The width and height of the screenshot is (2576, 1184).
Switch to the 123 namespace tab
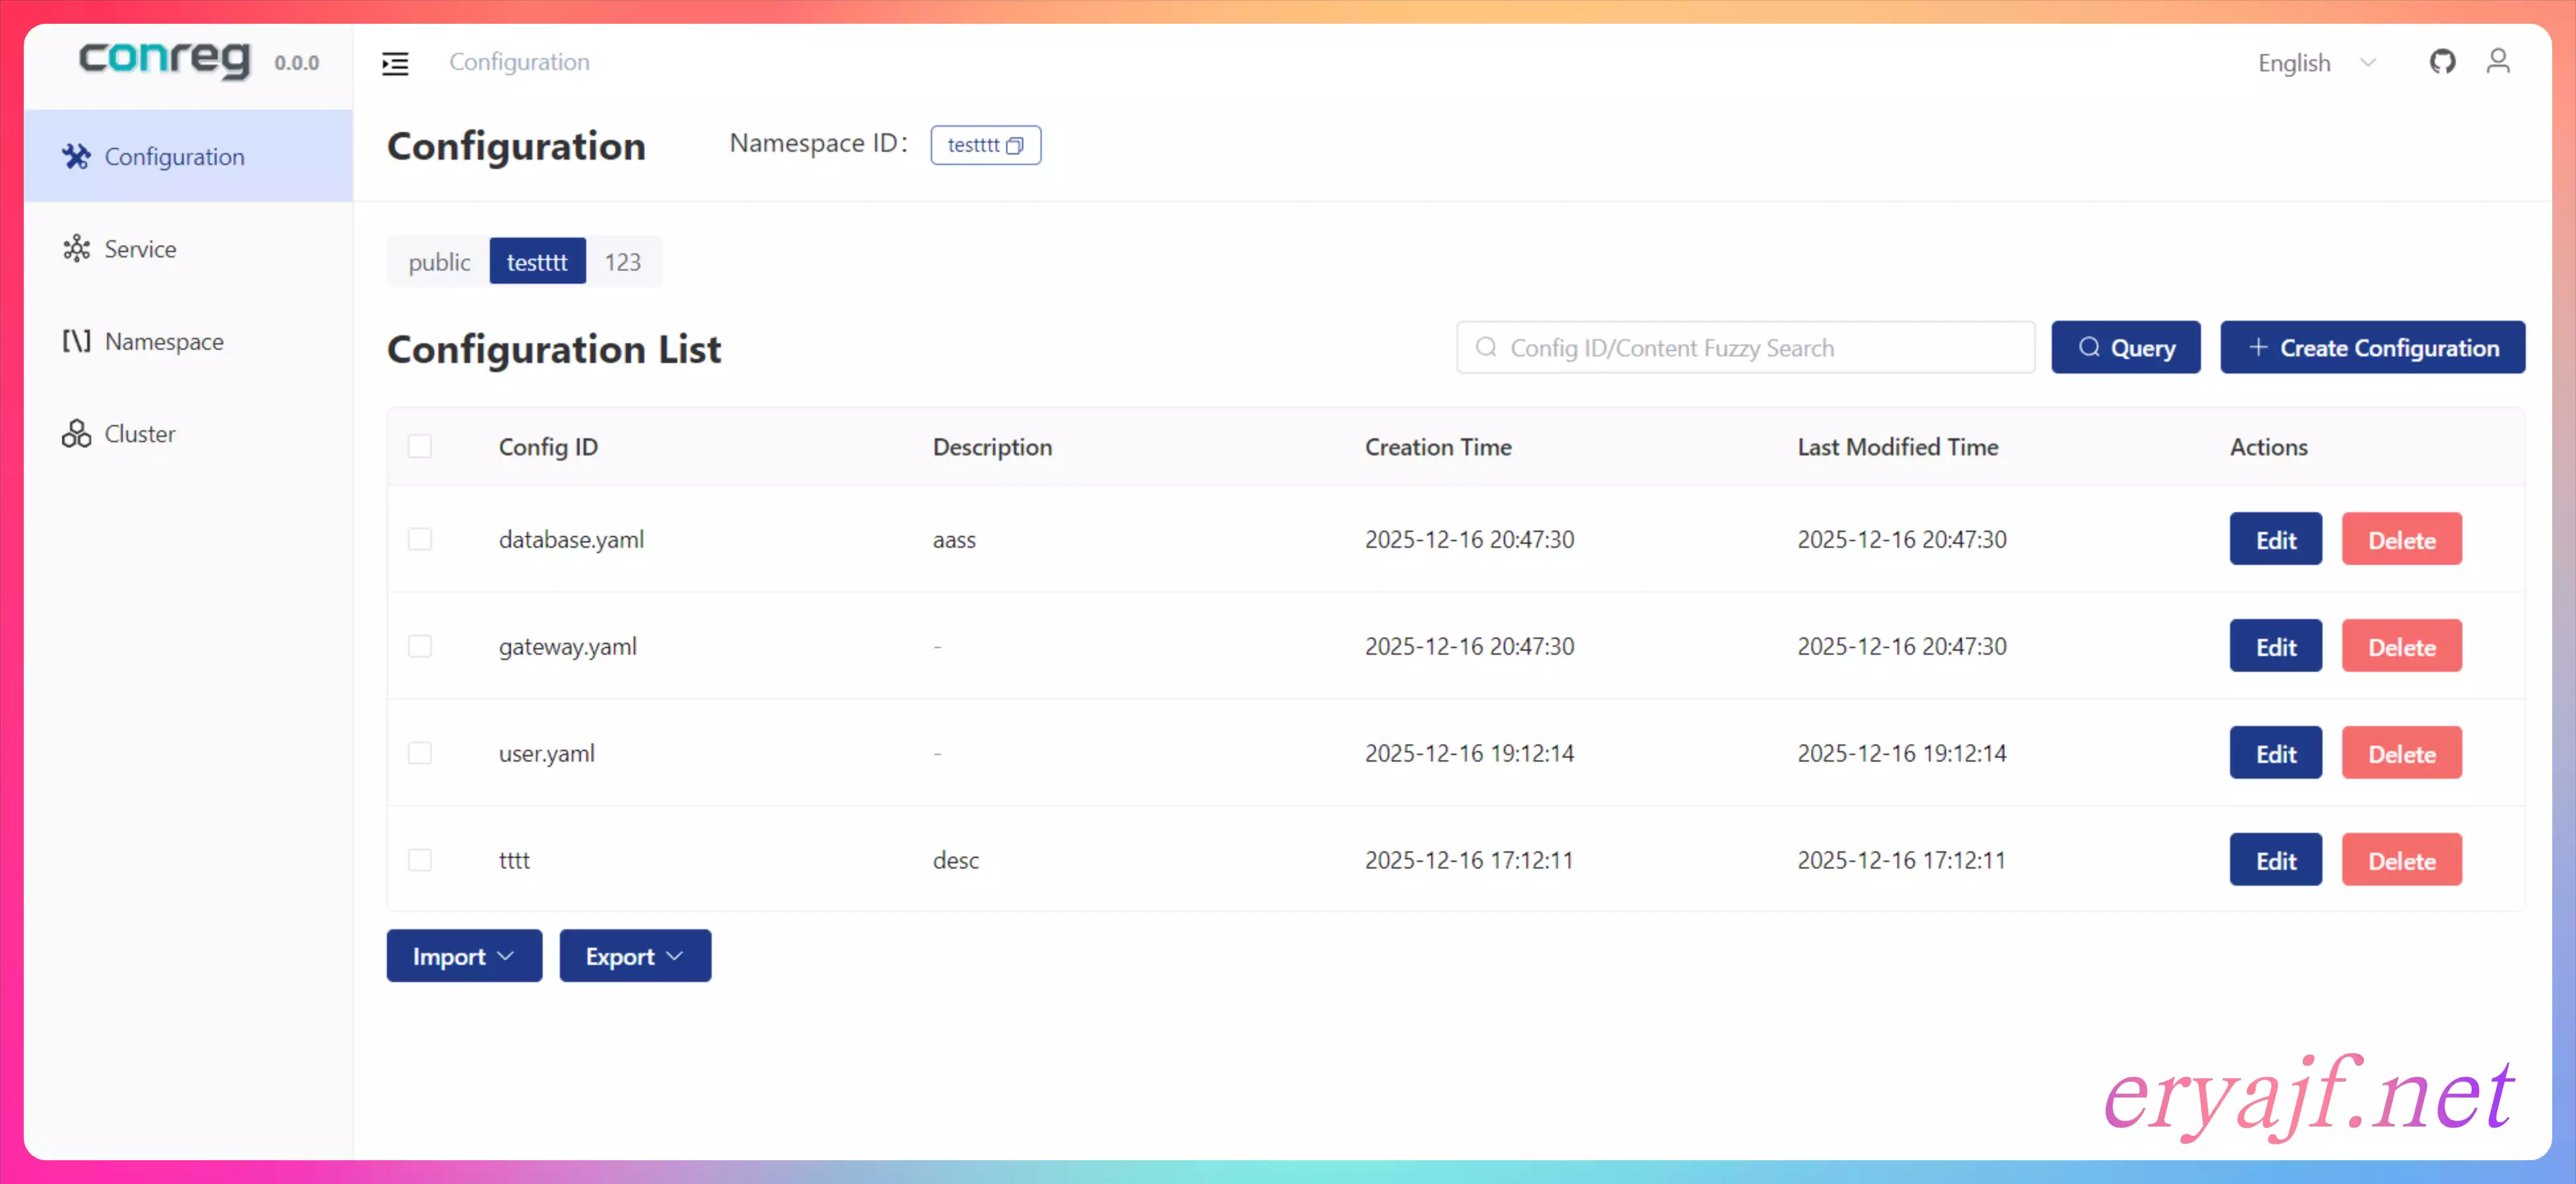622,262
